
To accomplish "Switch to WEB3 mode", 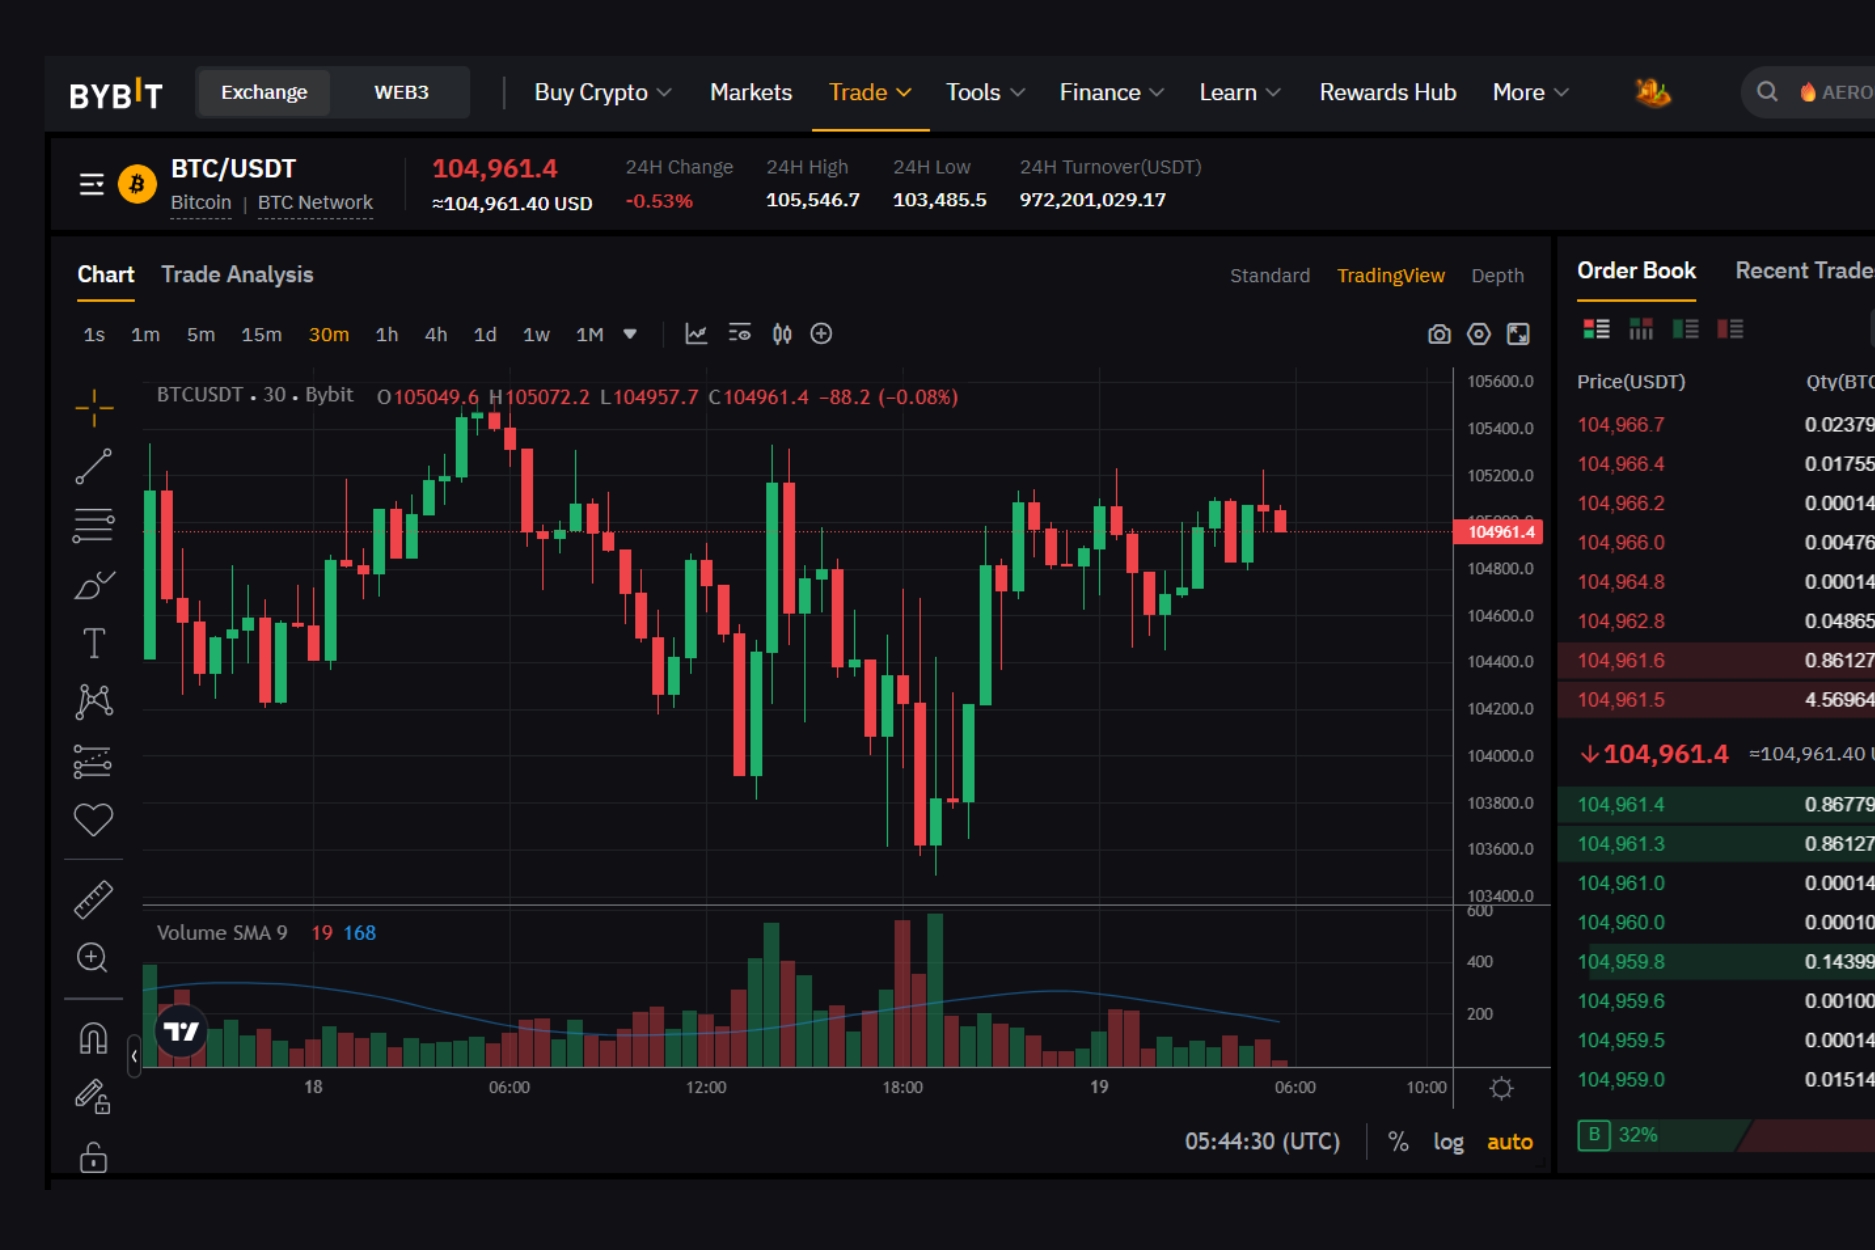I will [401, 92].
